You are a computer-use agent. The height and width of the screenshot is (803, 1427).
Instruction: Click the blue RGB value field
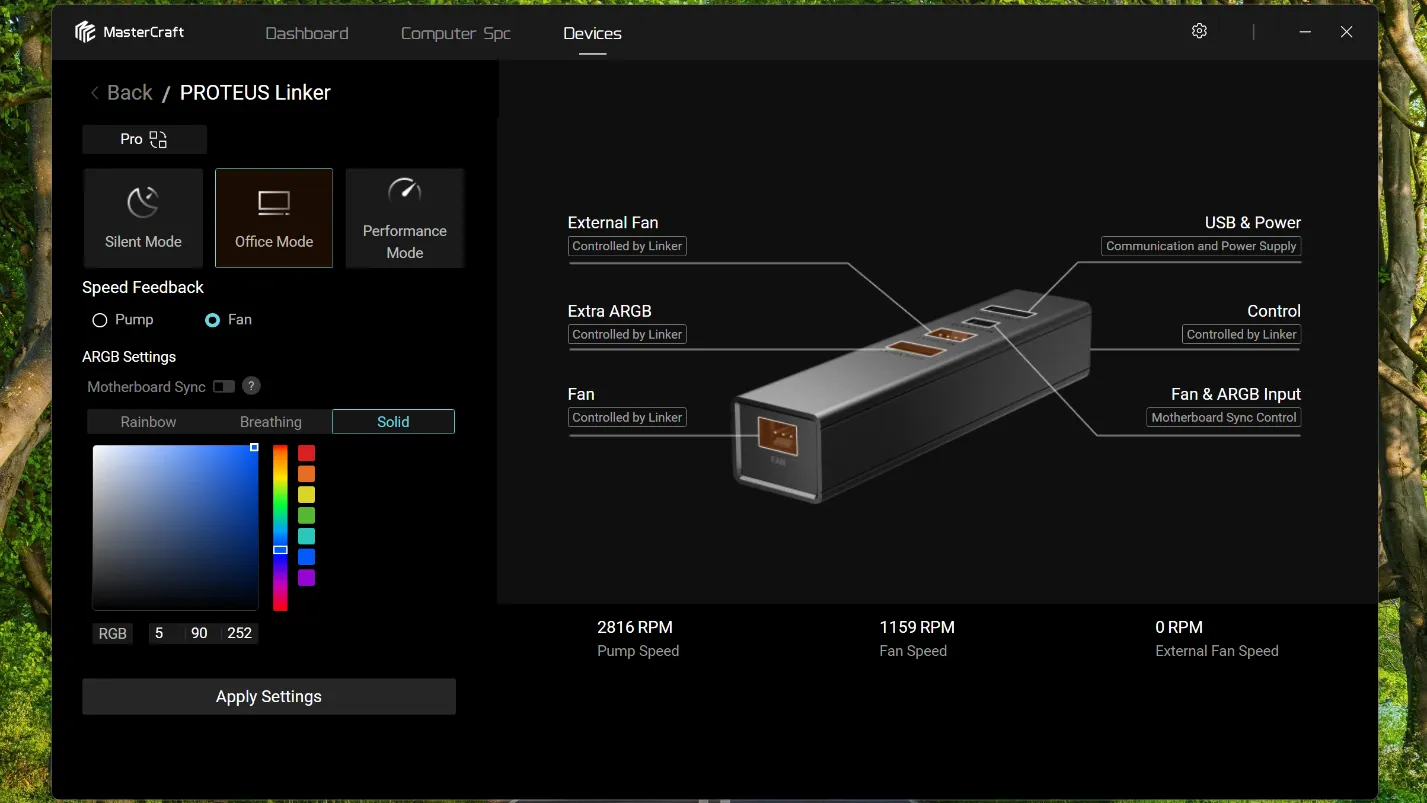(x=239, y=633)
